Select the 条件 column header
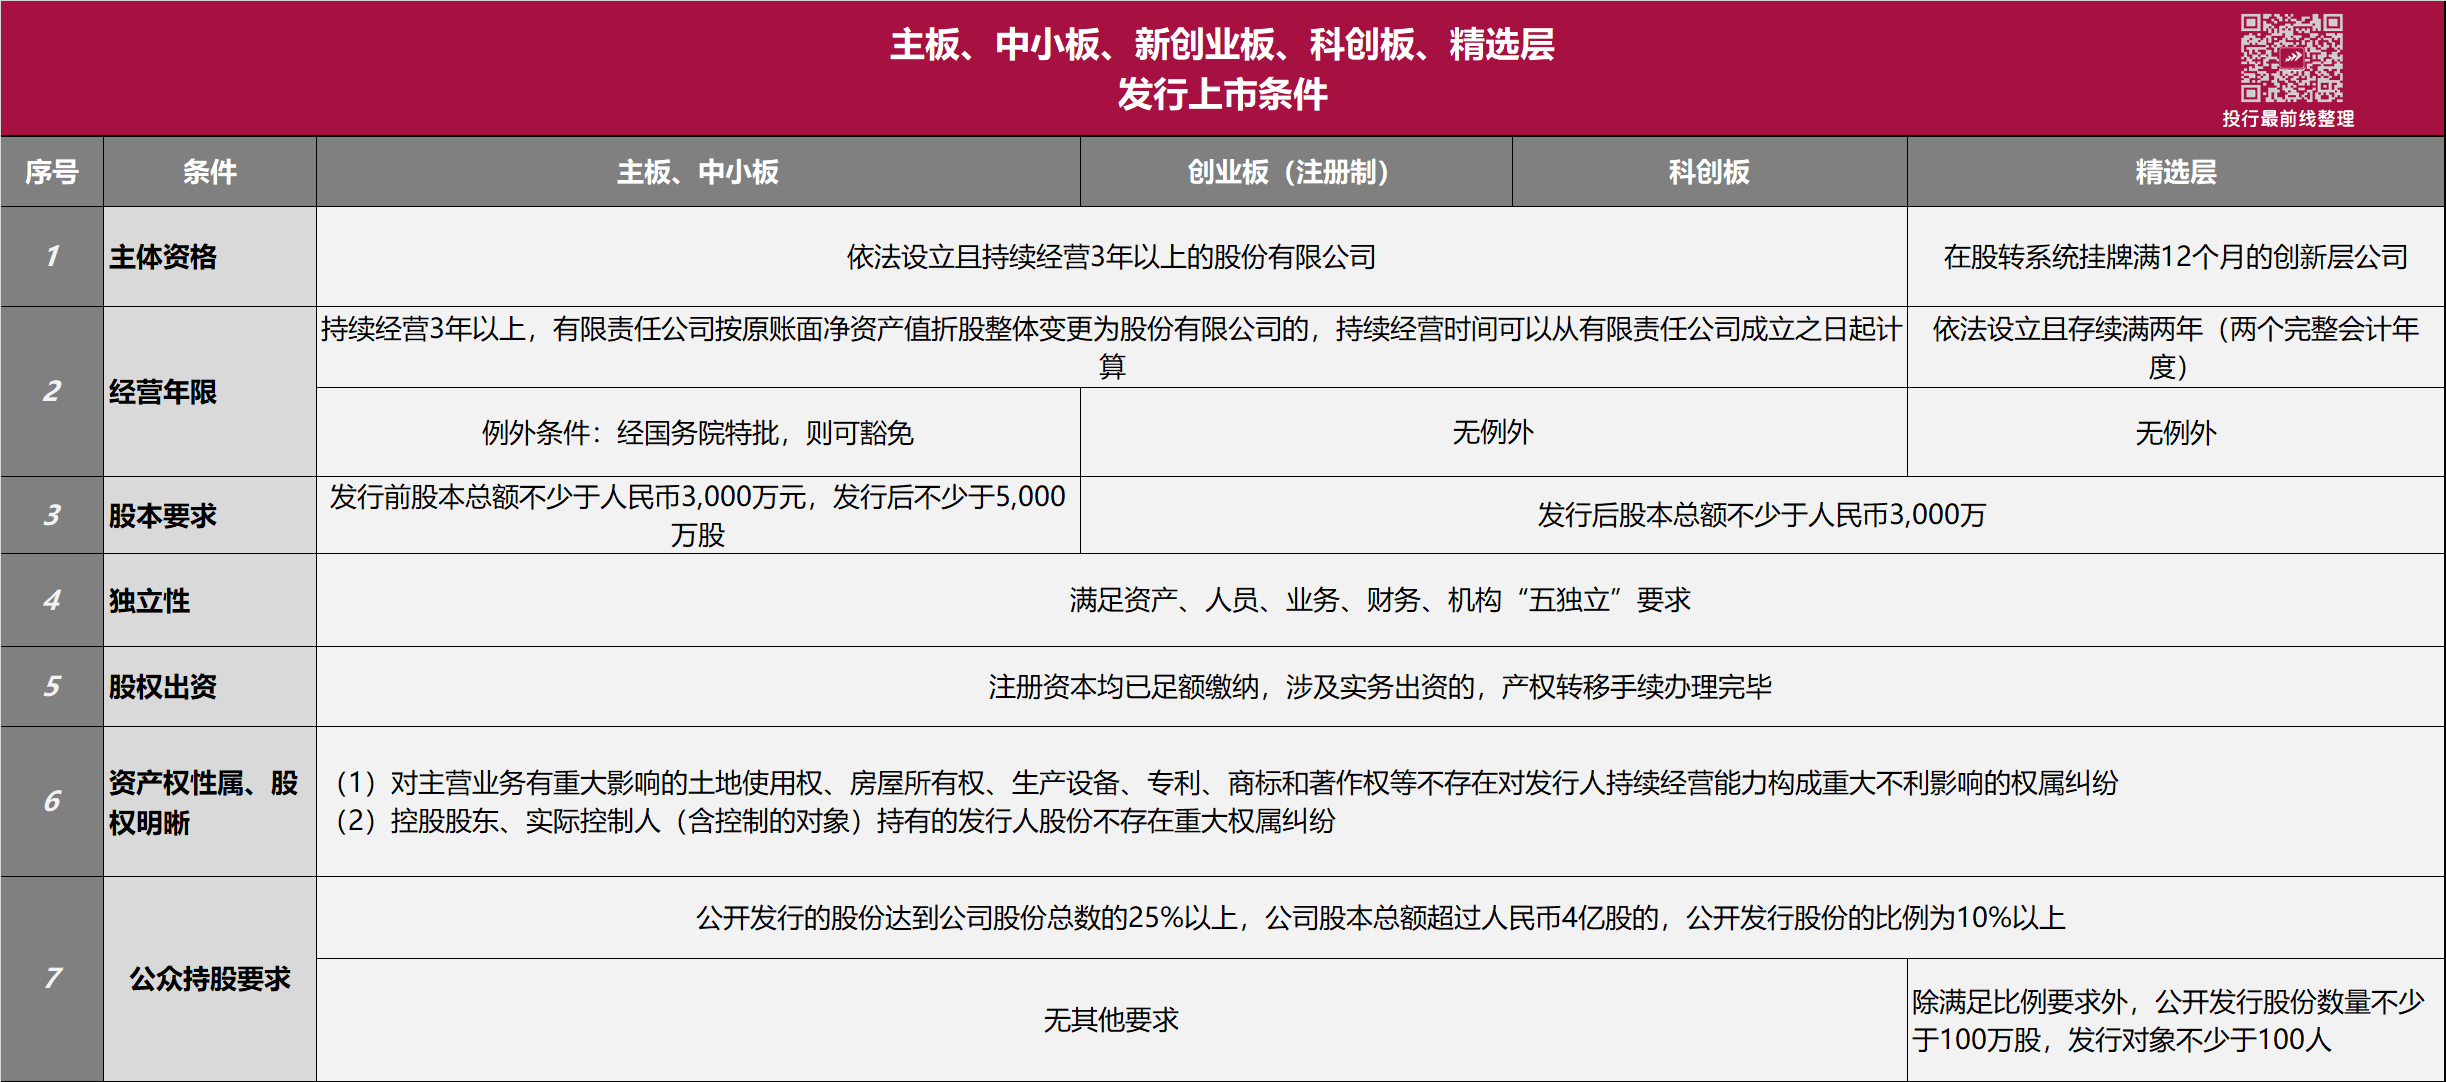This screenshot has height=1082, width=2446. click(x=210, y=172)
